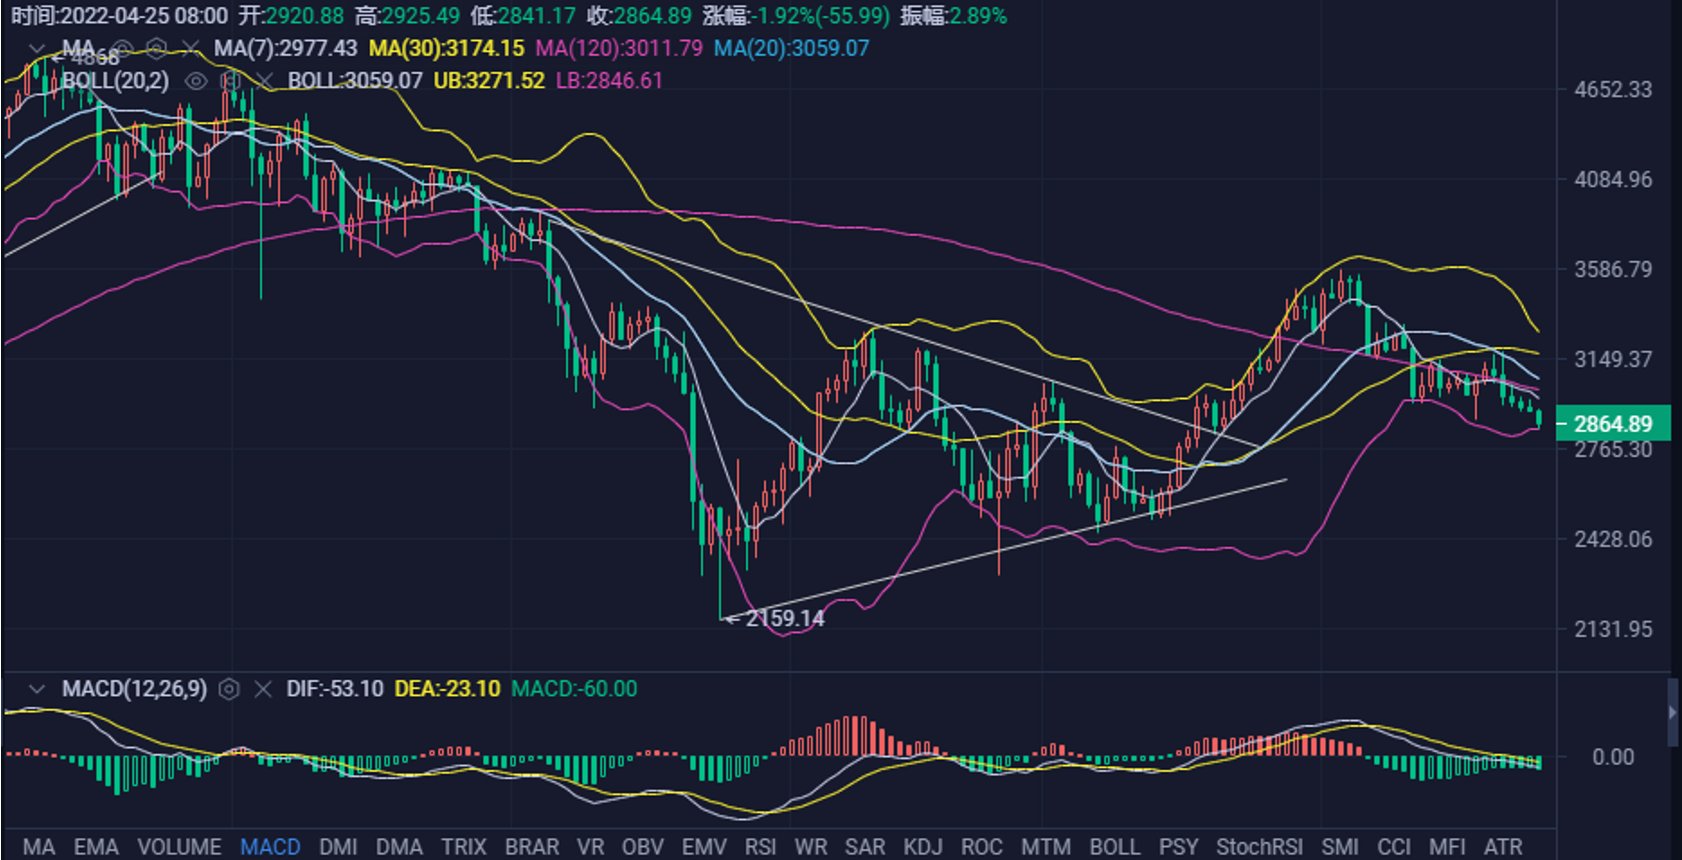Image resolution: width=1682 pixels, height=860 pixels.
Task: Open the BOLL indicator at bottom bar
Action: click(x=1114, y=846)
